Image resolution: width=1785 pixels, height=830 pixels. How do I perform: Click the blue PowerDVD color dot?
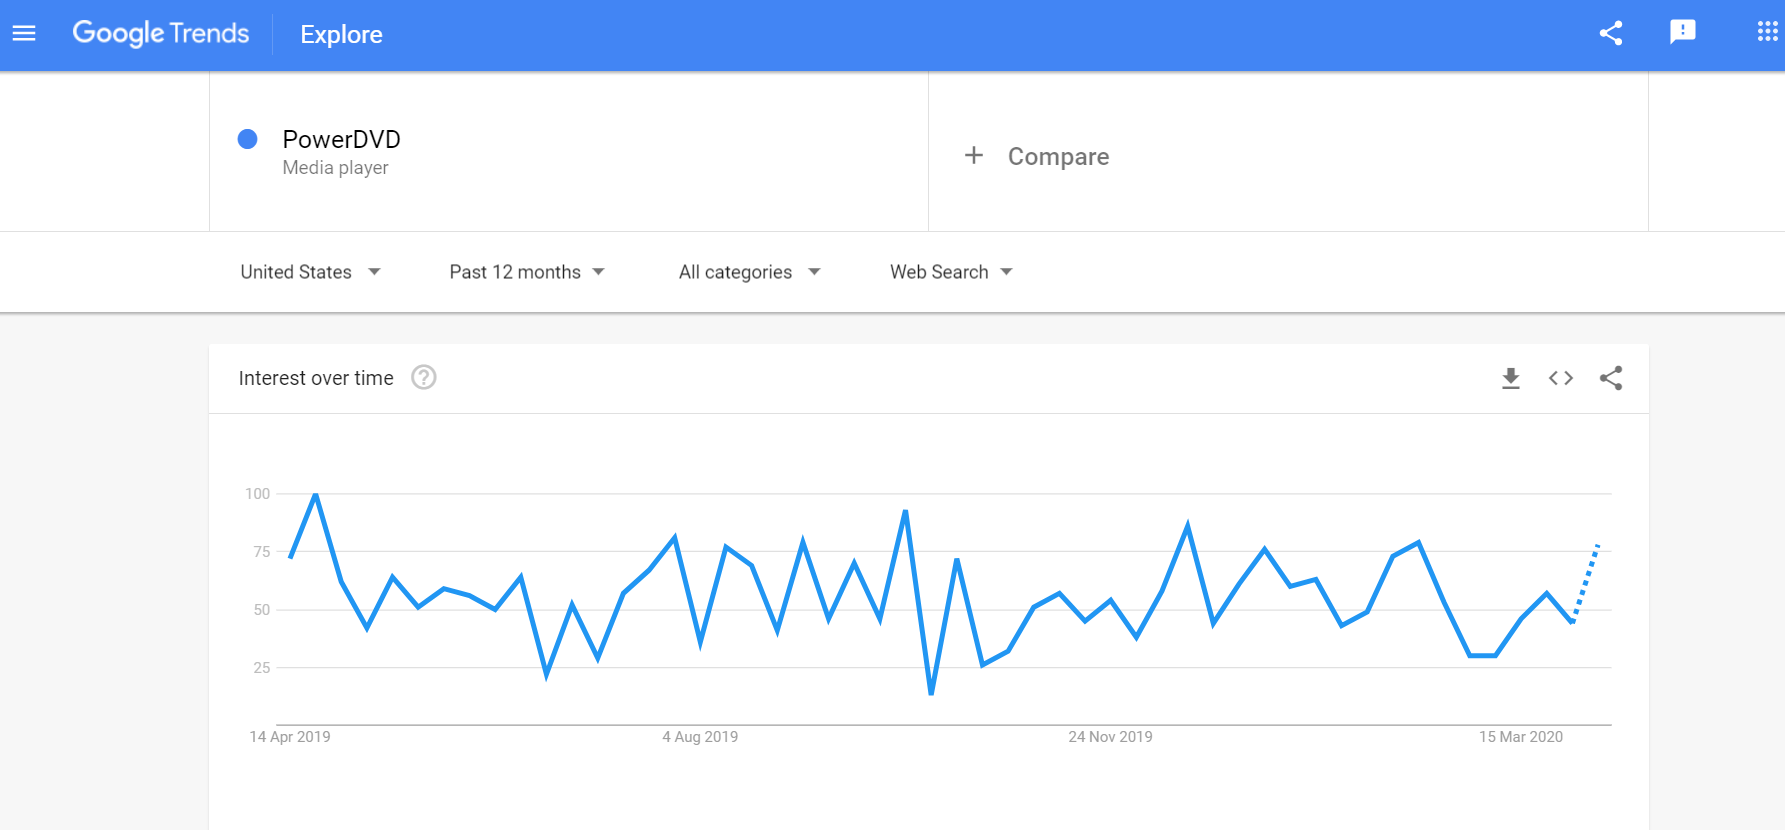click(x=248, y=139)
